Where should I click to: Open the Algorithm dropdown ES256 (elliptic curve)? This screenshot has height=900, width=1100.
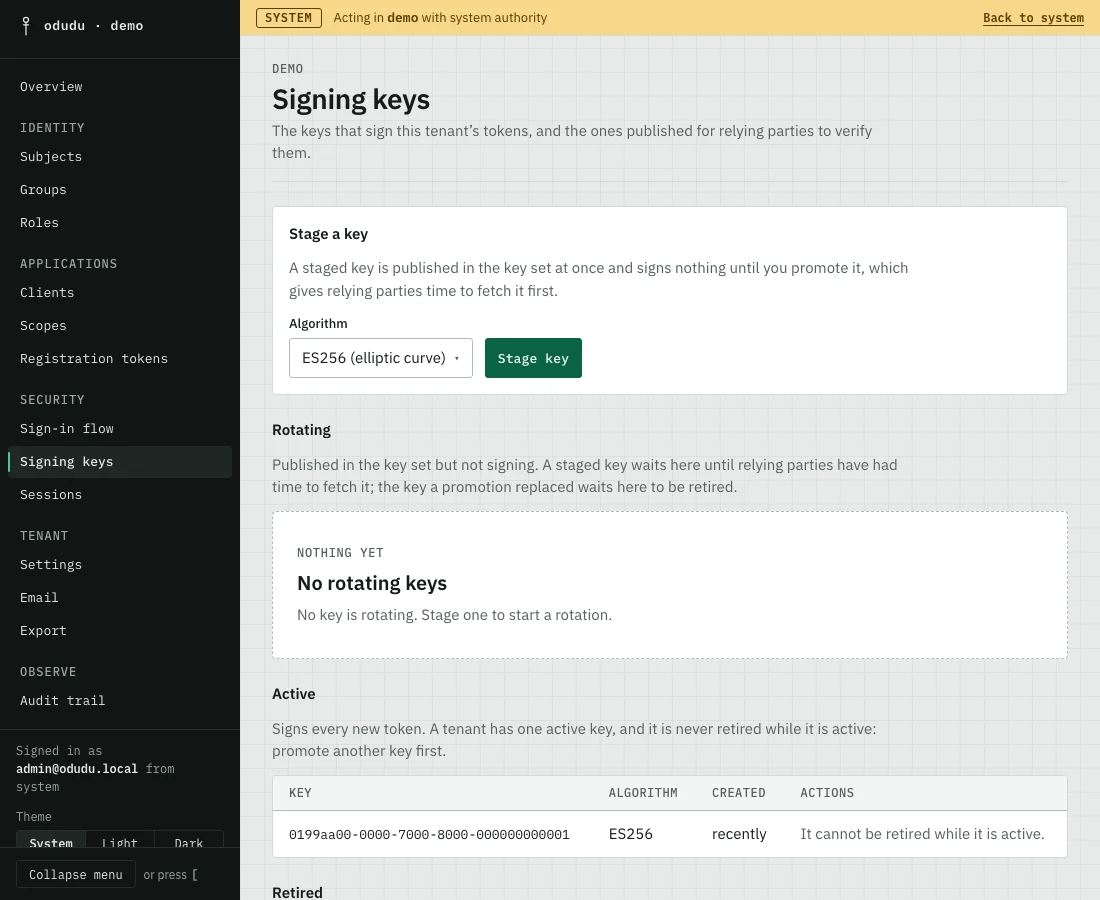pyautogui.click(x=381, y=358)
